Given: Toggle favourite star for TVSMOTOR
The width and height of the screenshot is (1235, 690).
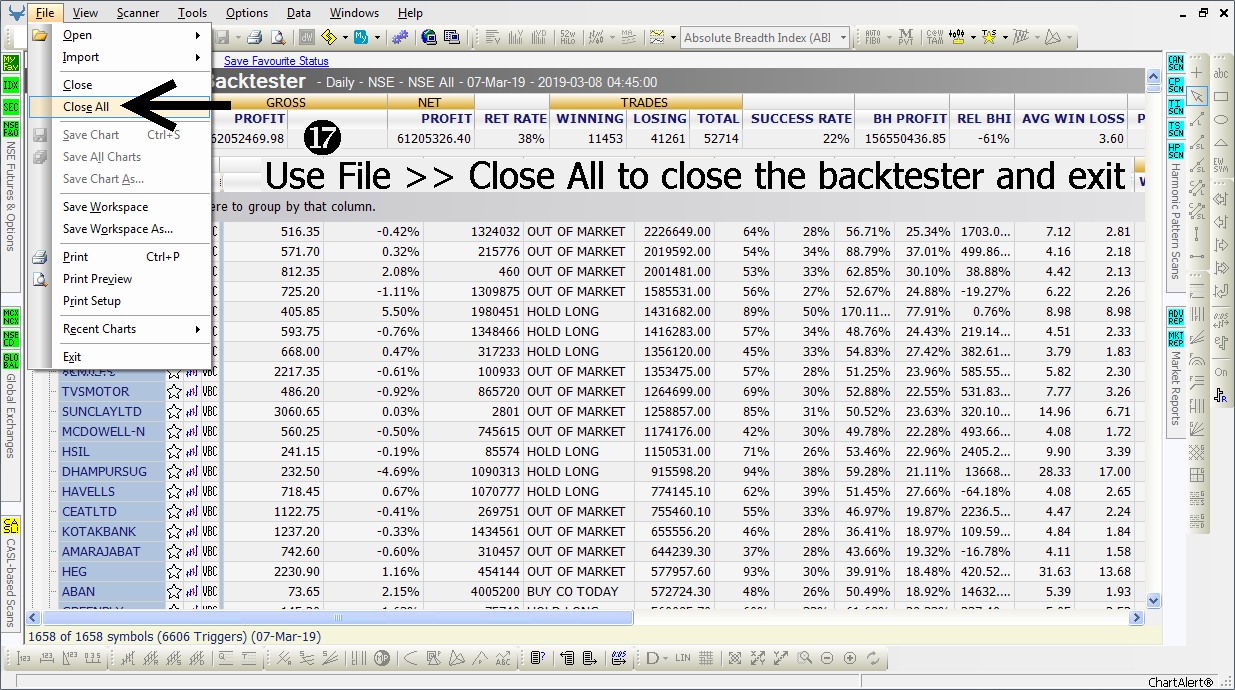Looking at the screenshot, I should point(174,392).
